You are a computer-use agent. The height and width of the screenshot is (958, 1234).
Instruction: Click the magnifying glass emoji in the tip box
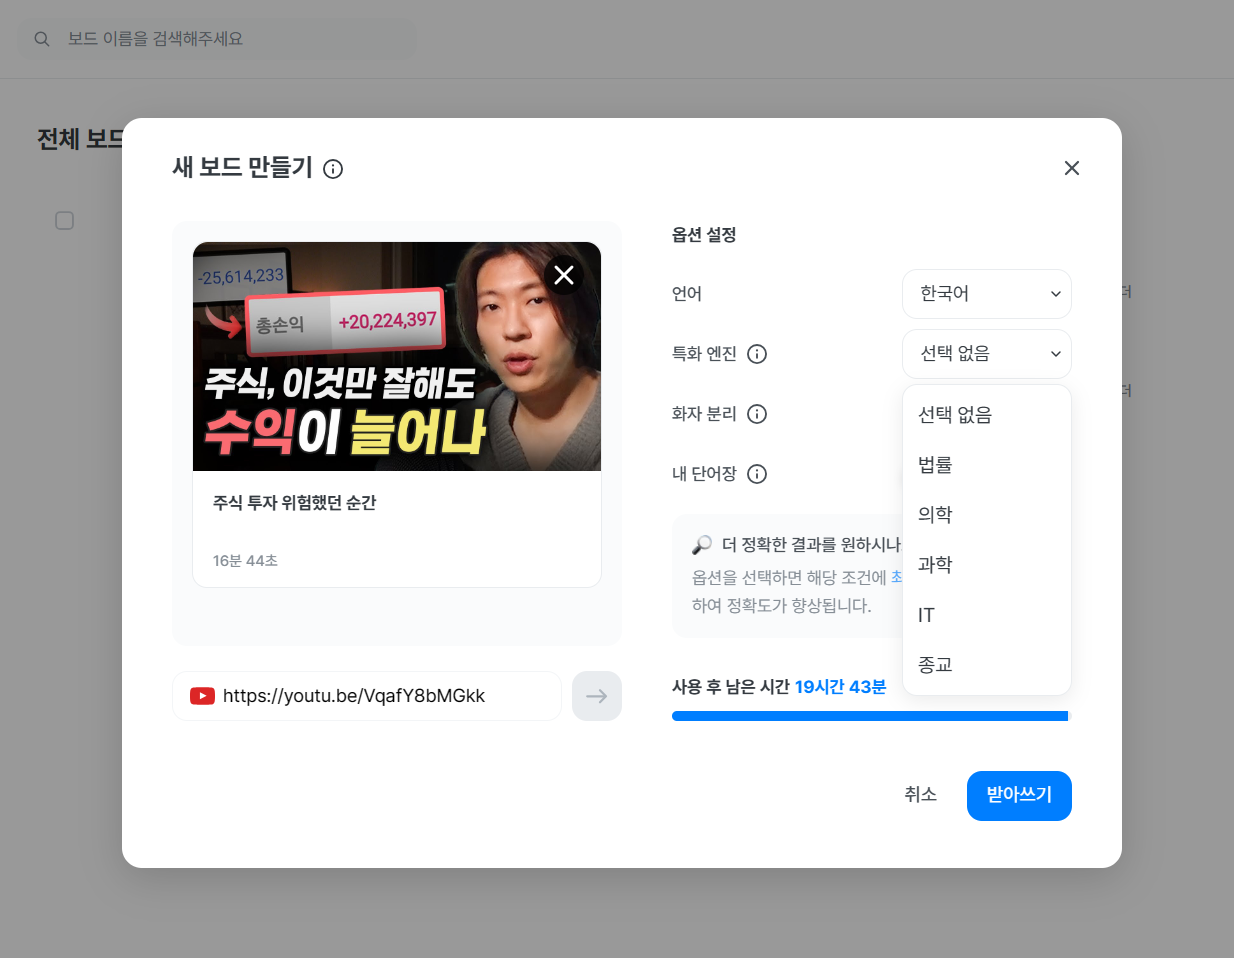click(702, 544)
